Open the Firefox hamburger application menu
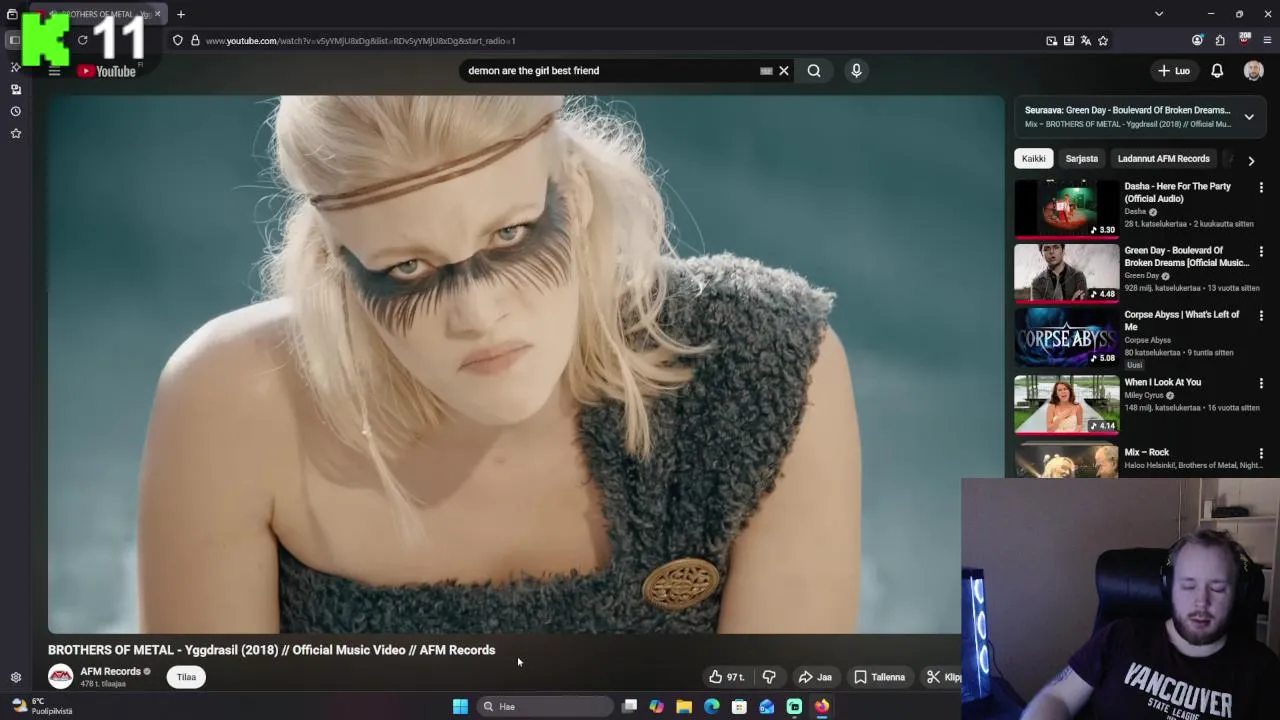 point(1267,41)
